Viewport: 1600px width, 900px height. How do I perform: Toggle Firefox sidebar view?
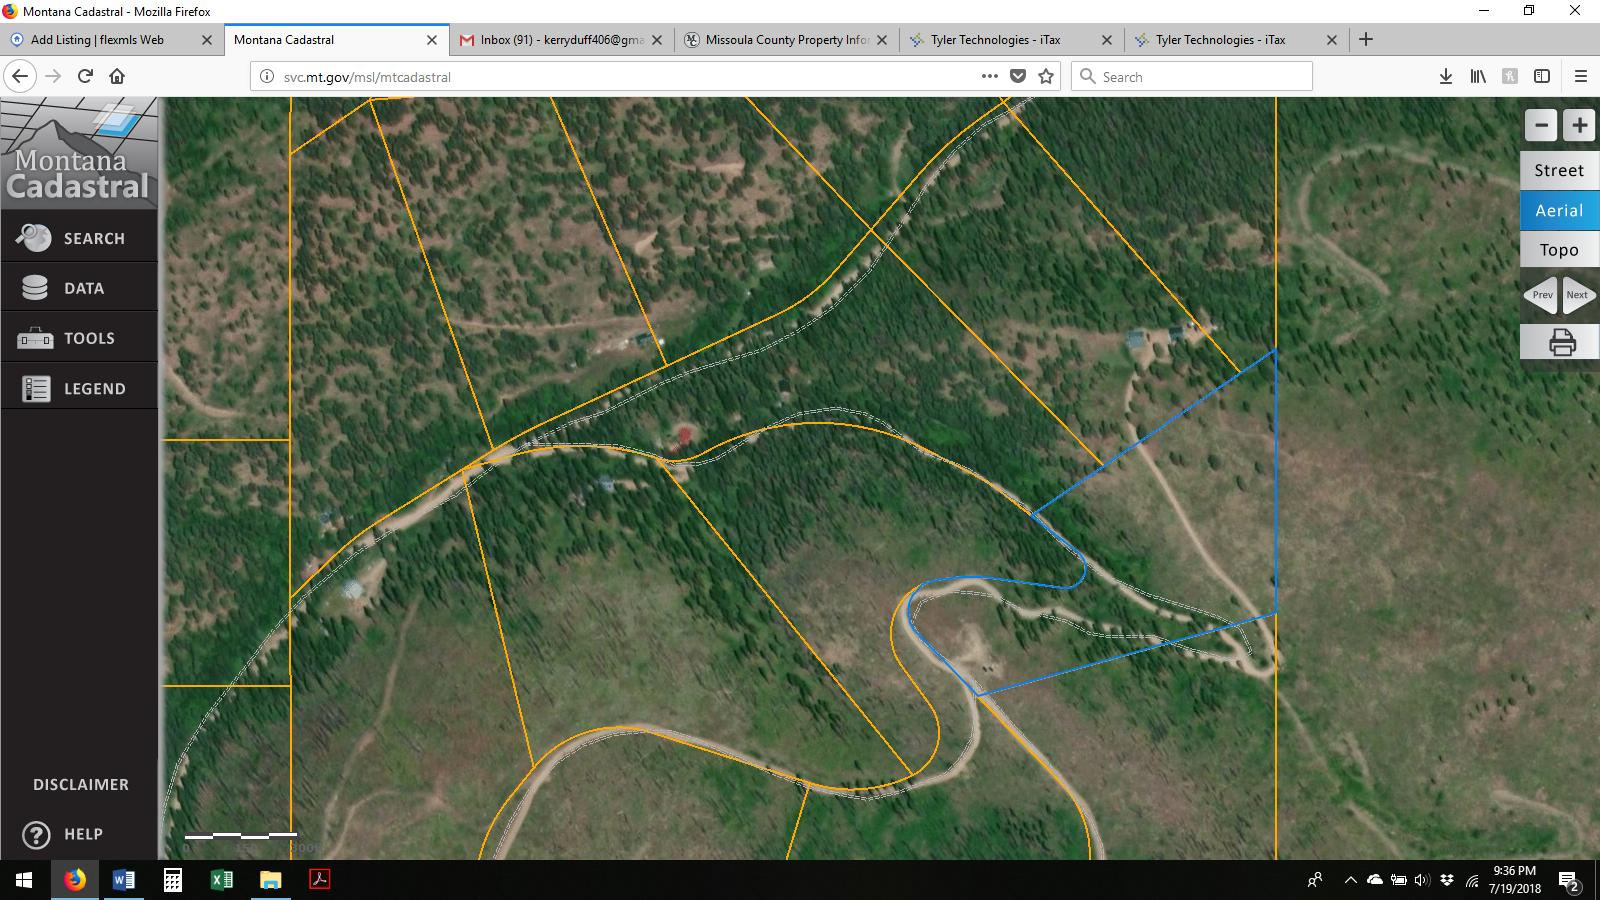coord(1542,76)
